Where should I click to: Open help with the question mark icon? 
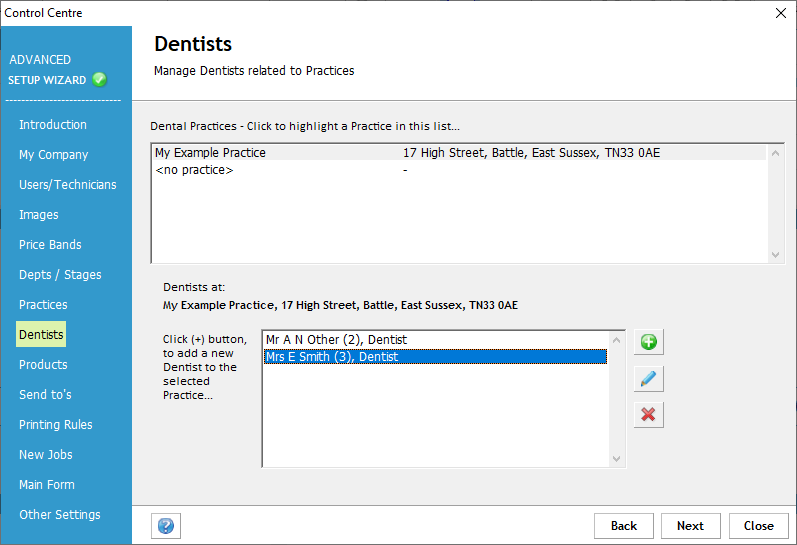(165, 526)
